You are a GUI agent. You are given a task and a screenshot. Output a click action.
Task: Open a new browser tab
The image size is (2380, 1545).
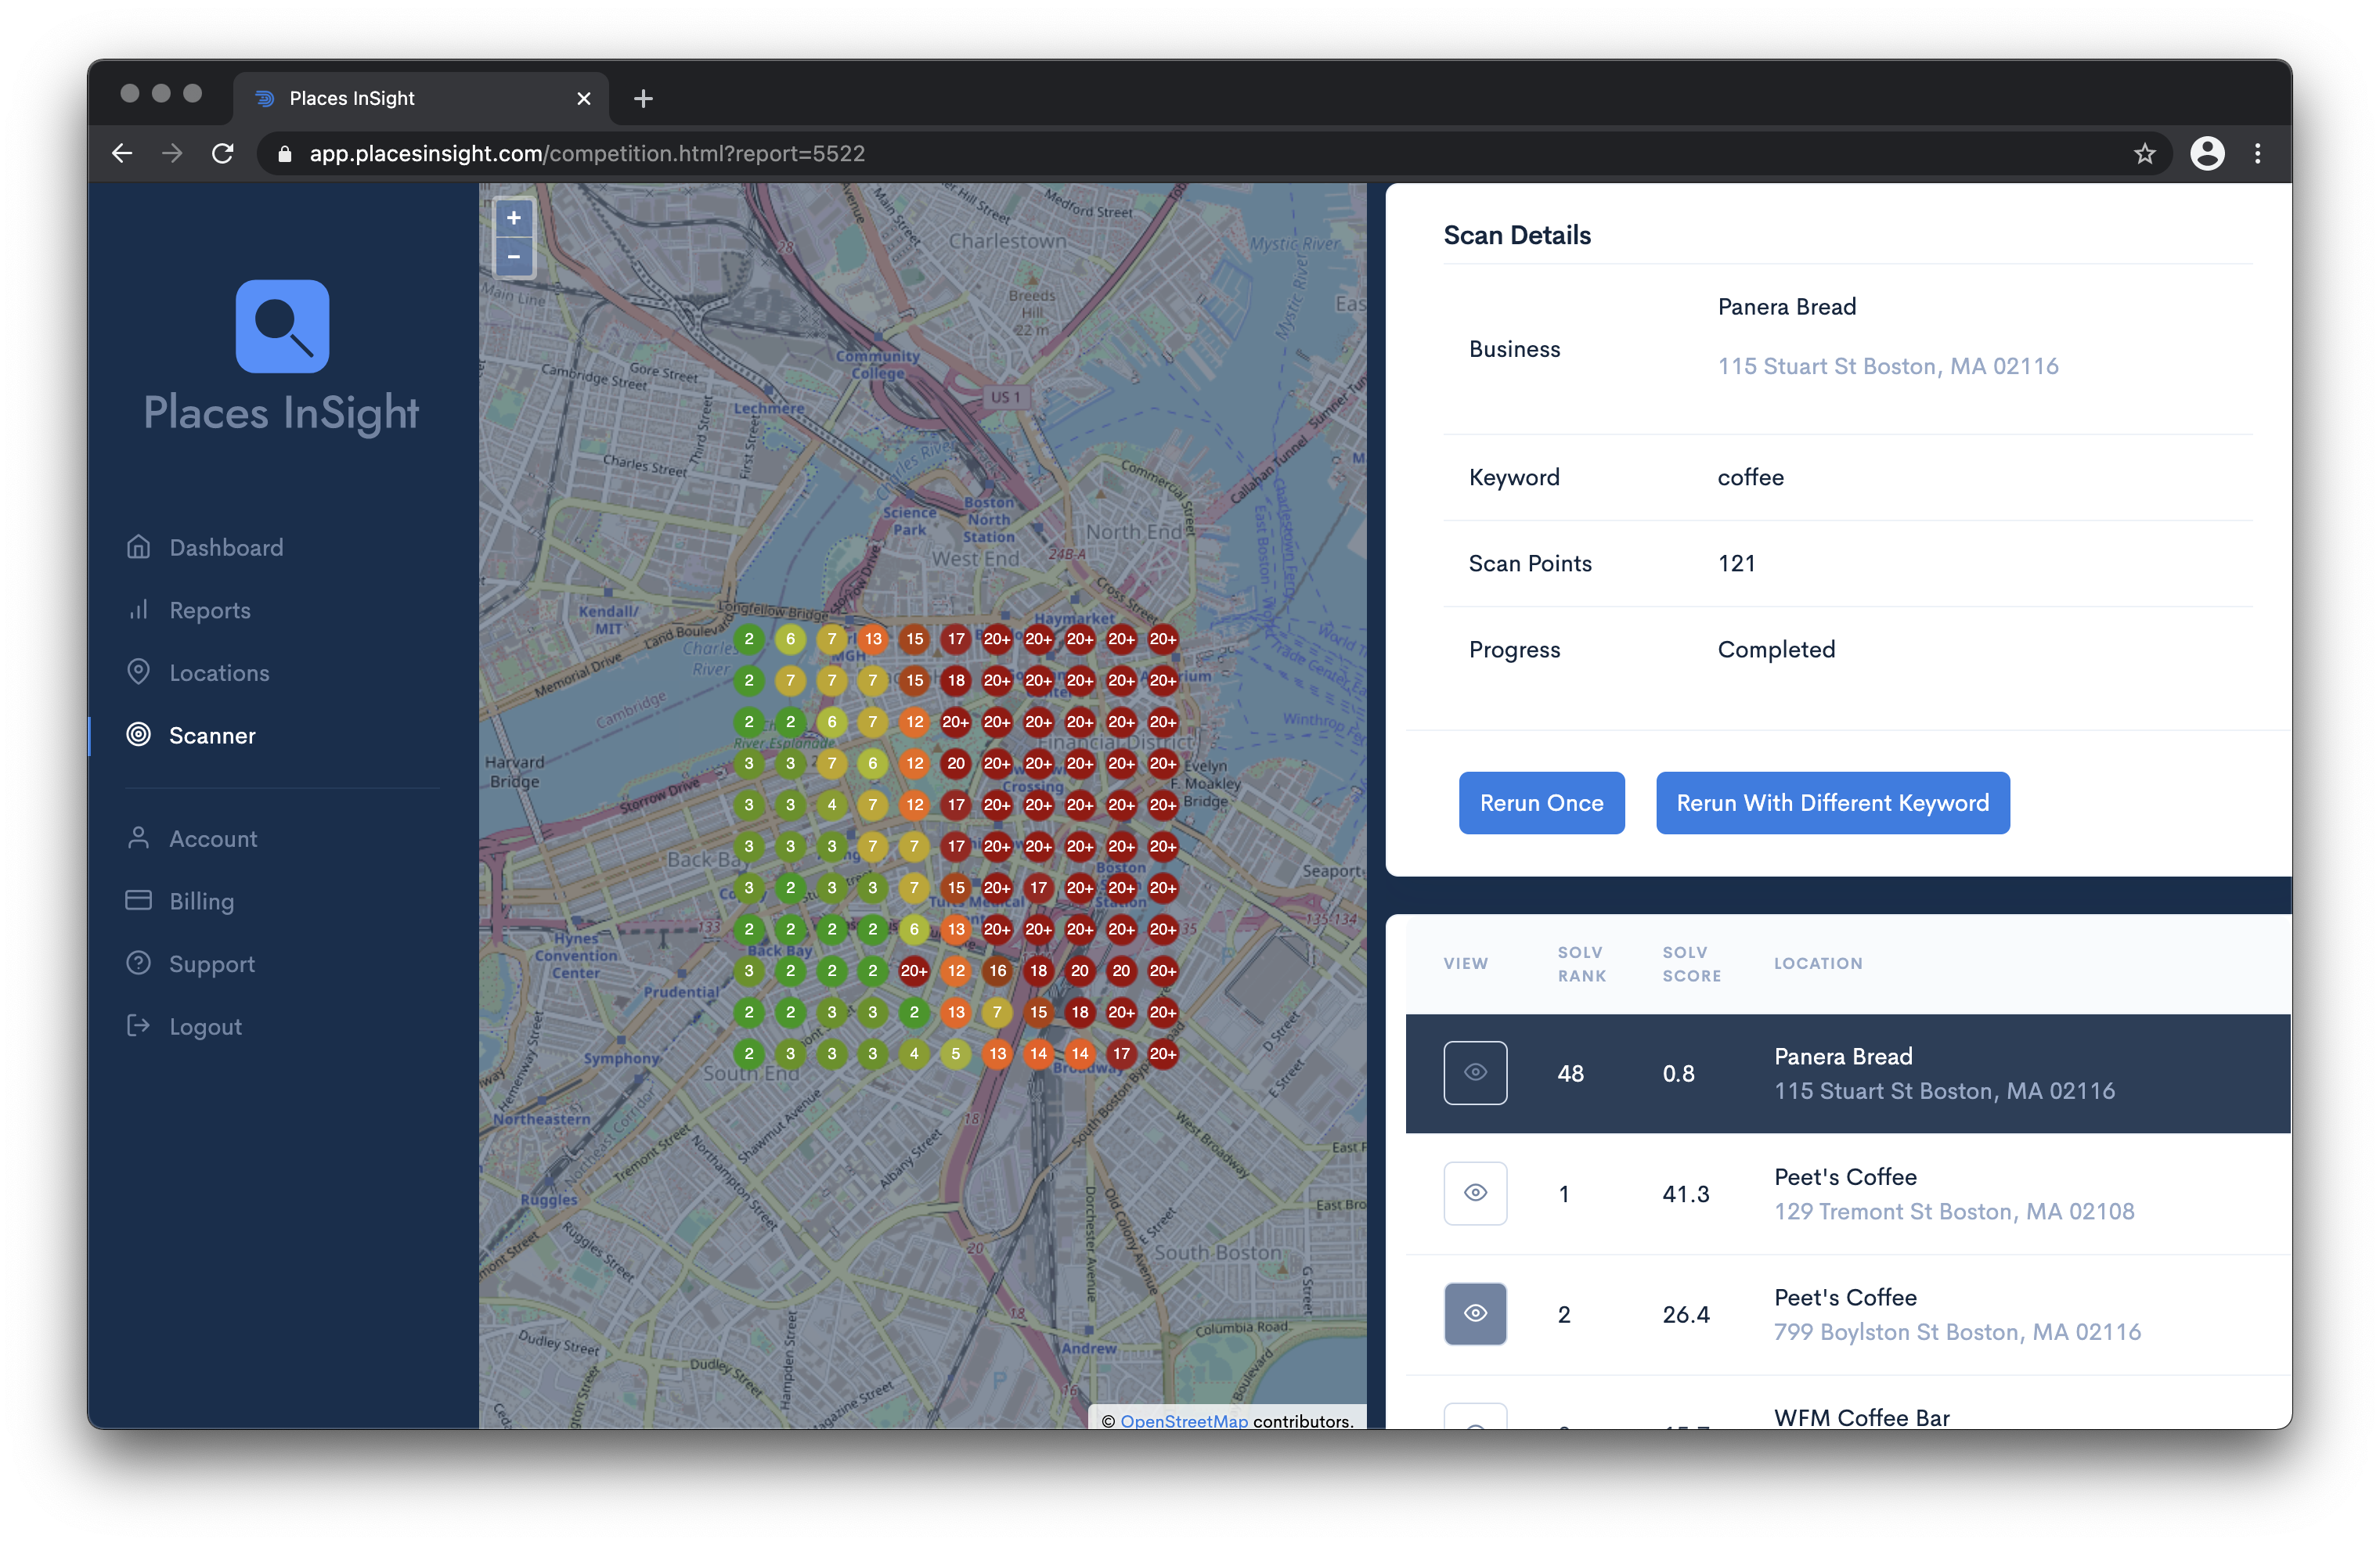coord(643,98)
